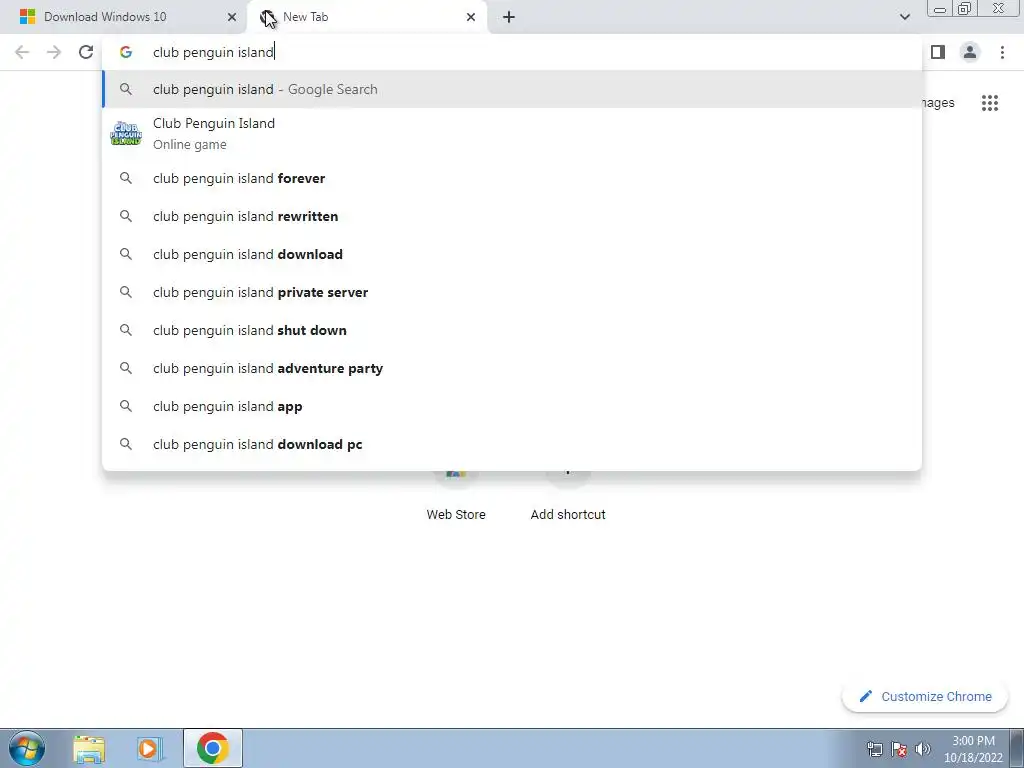Open the Windows Start menu orb
Screen dimensions: 1024x768
(27, 748)
